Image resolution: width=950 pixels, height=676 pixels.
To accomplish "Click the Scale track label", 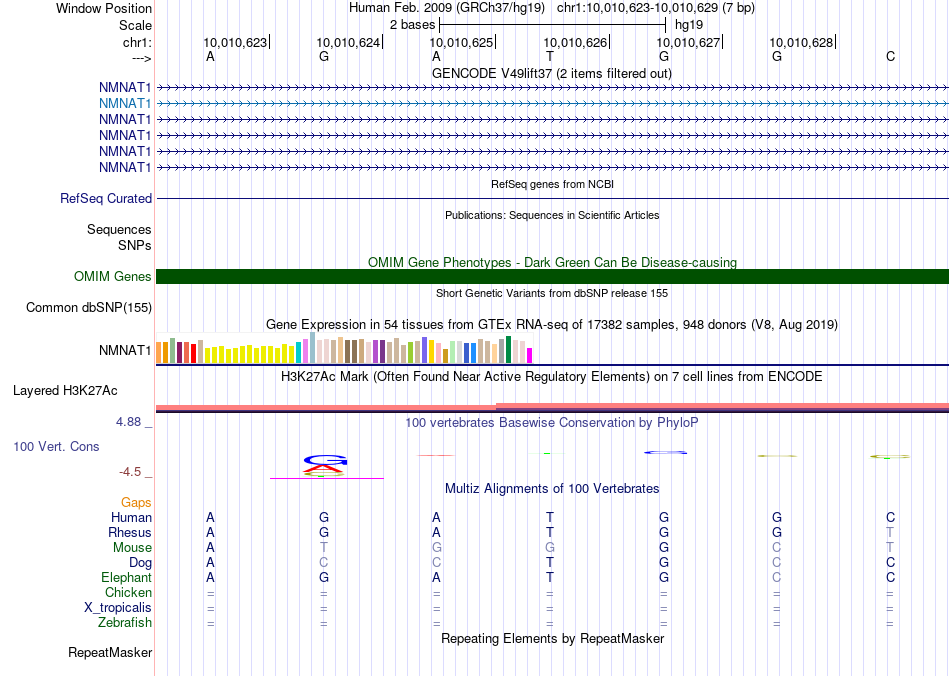I will (x=135, y=25).
